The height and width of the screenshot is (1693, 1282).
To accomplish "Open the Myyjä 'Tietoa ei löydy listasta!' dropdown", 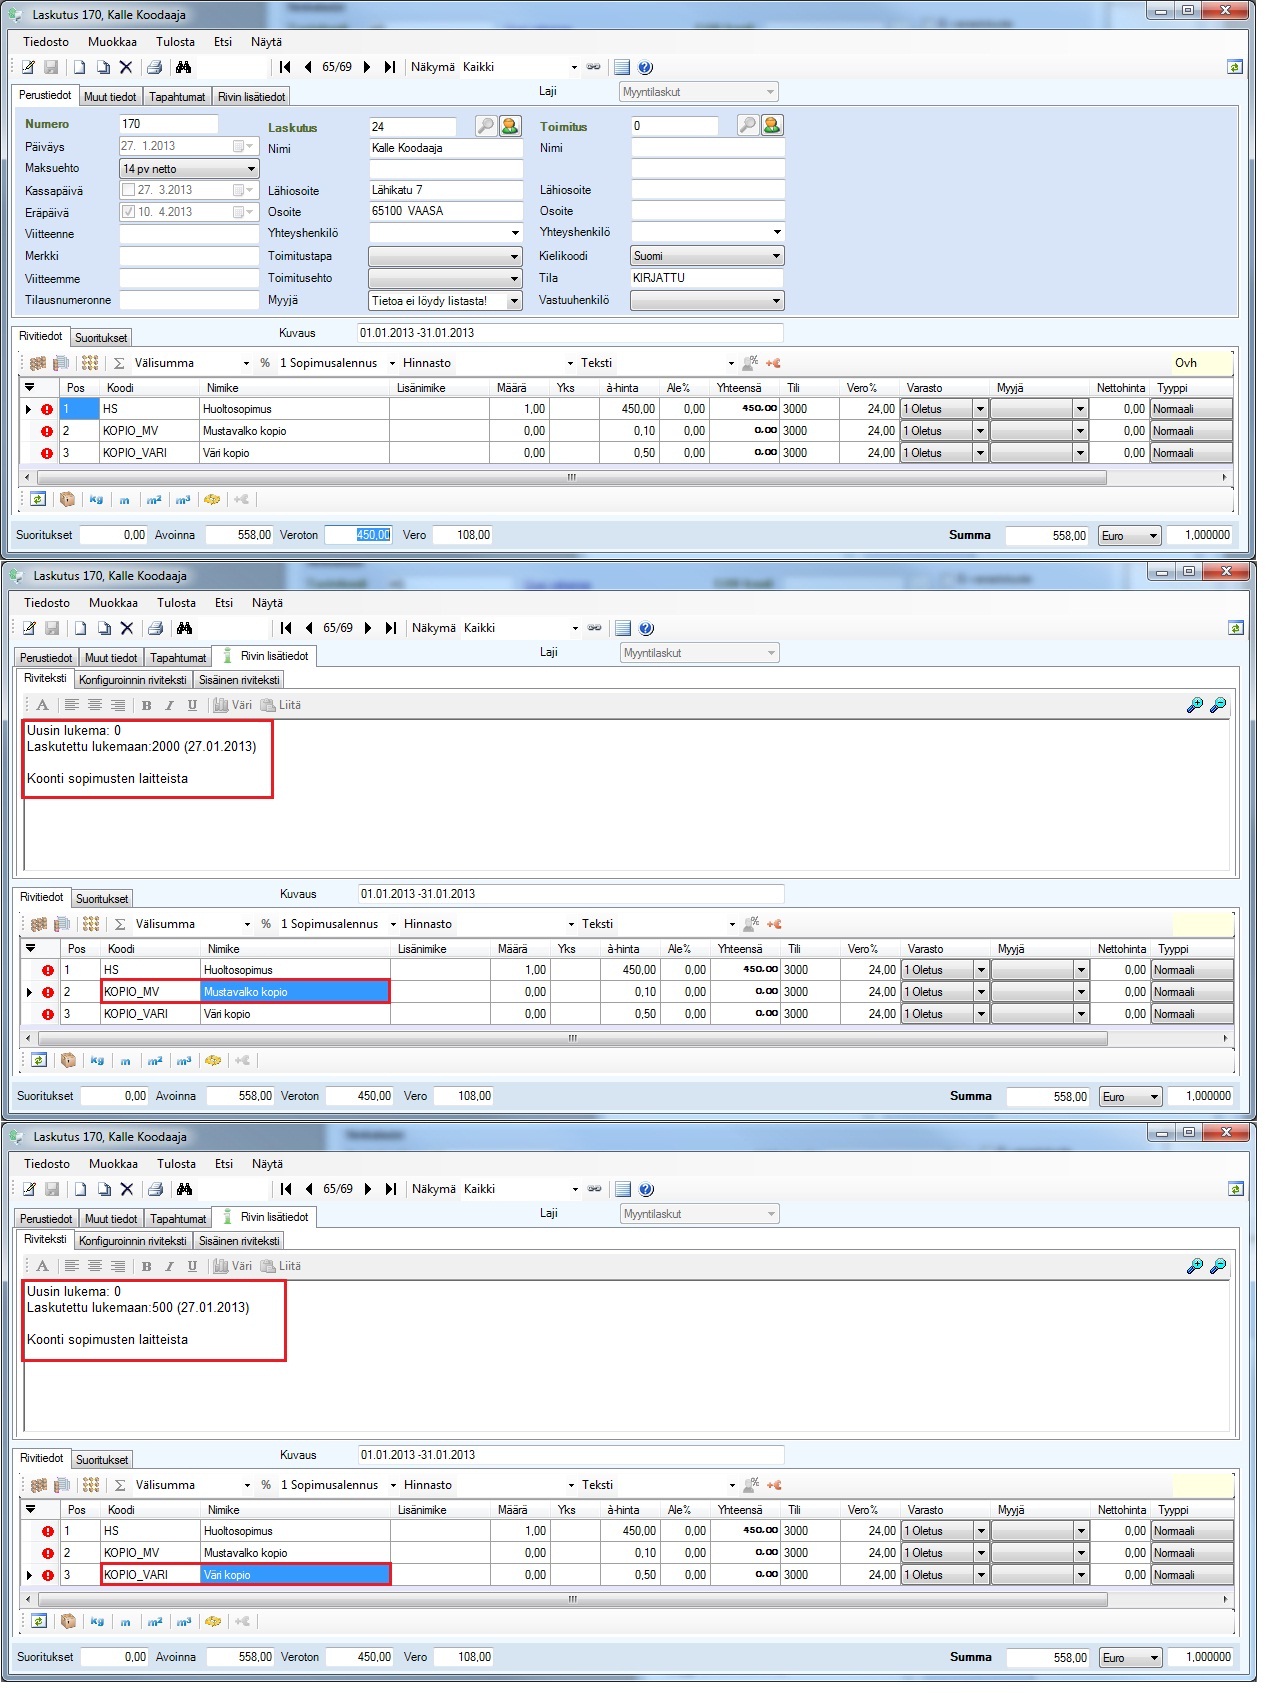I will point(515,301).
